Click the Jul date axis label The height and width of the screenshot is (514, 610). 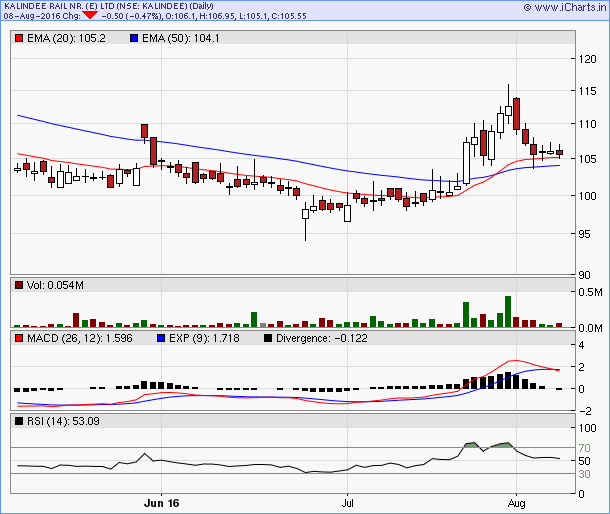[x=347, y=503]
